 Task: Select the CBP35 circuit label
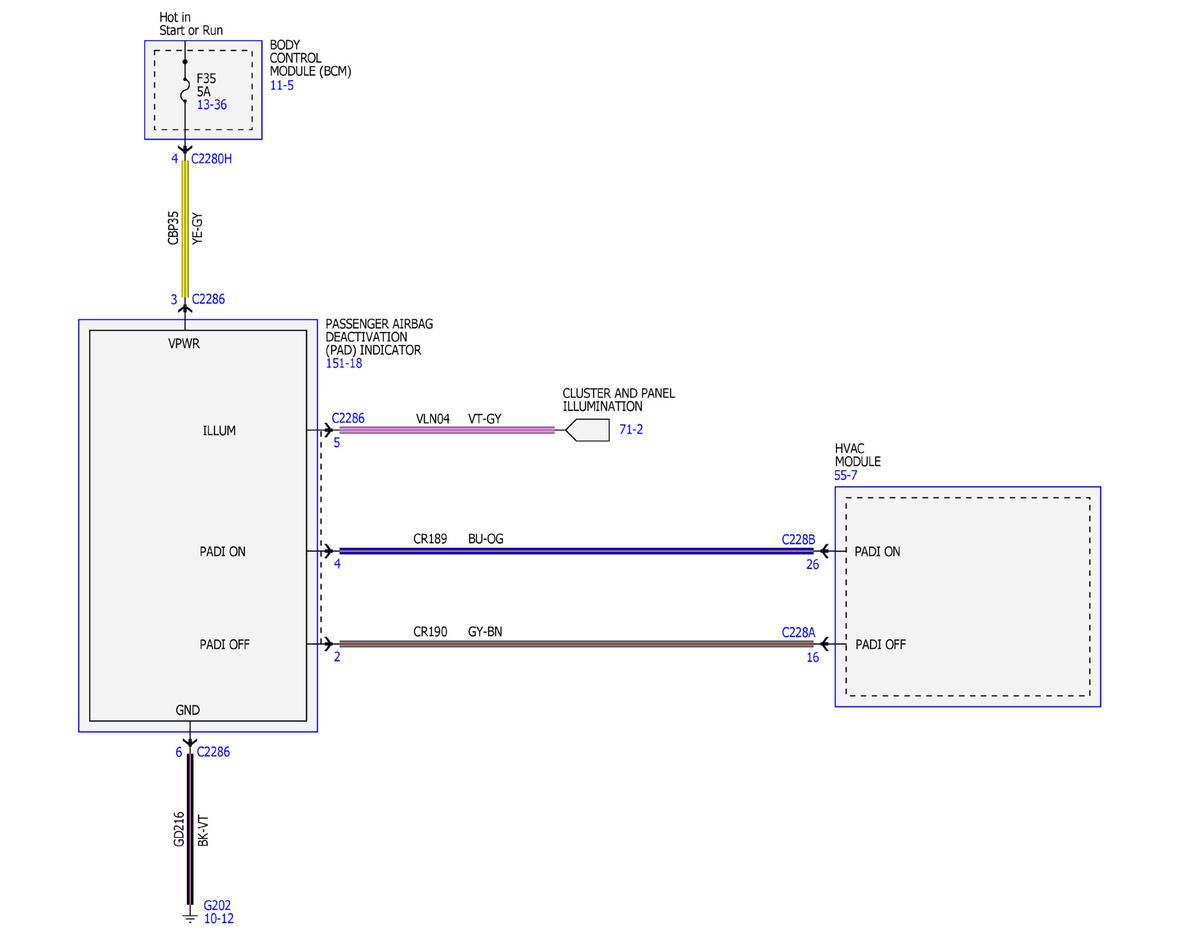pos(173,228)
